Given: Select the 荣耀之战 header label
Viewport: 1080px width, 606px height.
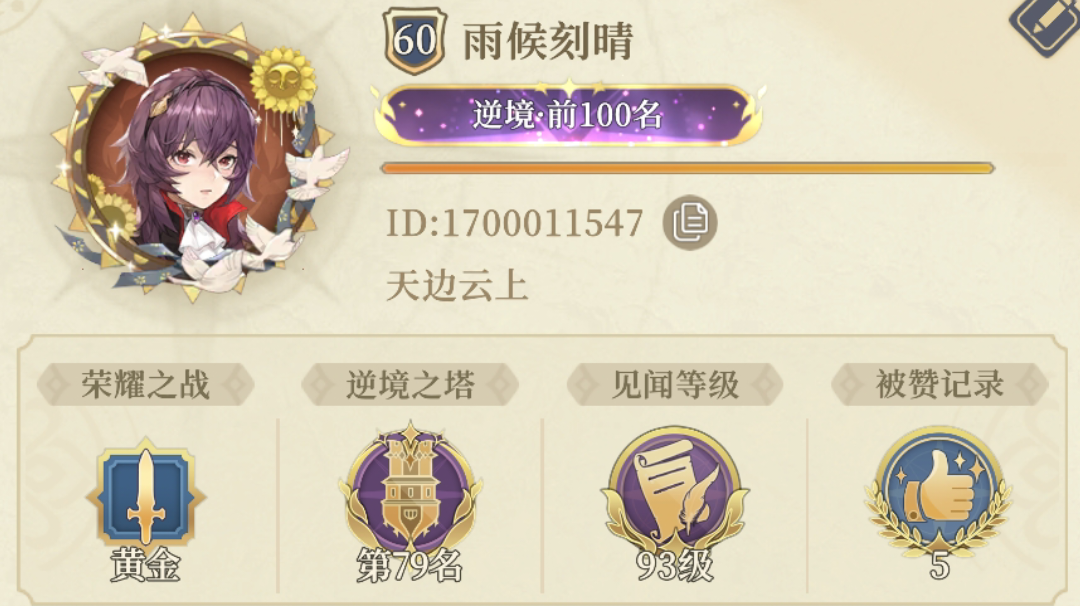Looking at the screenshot, I should [x=145, y=384].
